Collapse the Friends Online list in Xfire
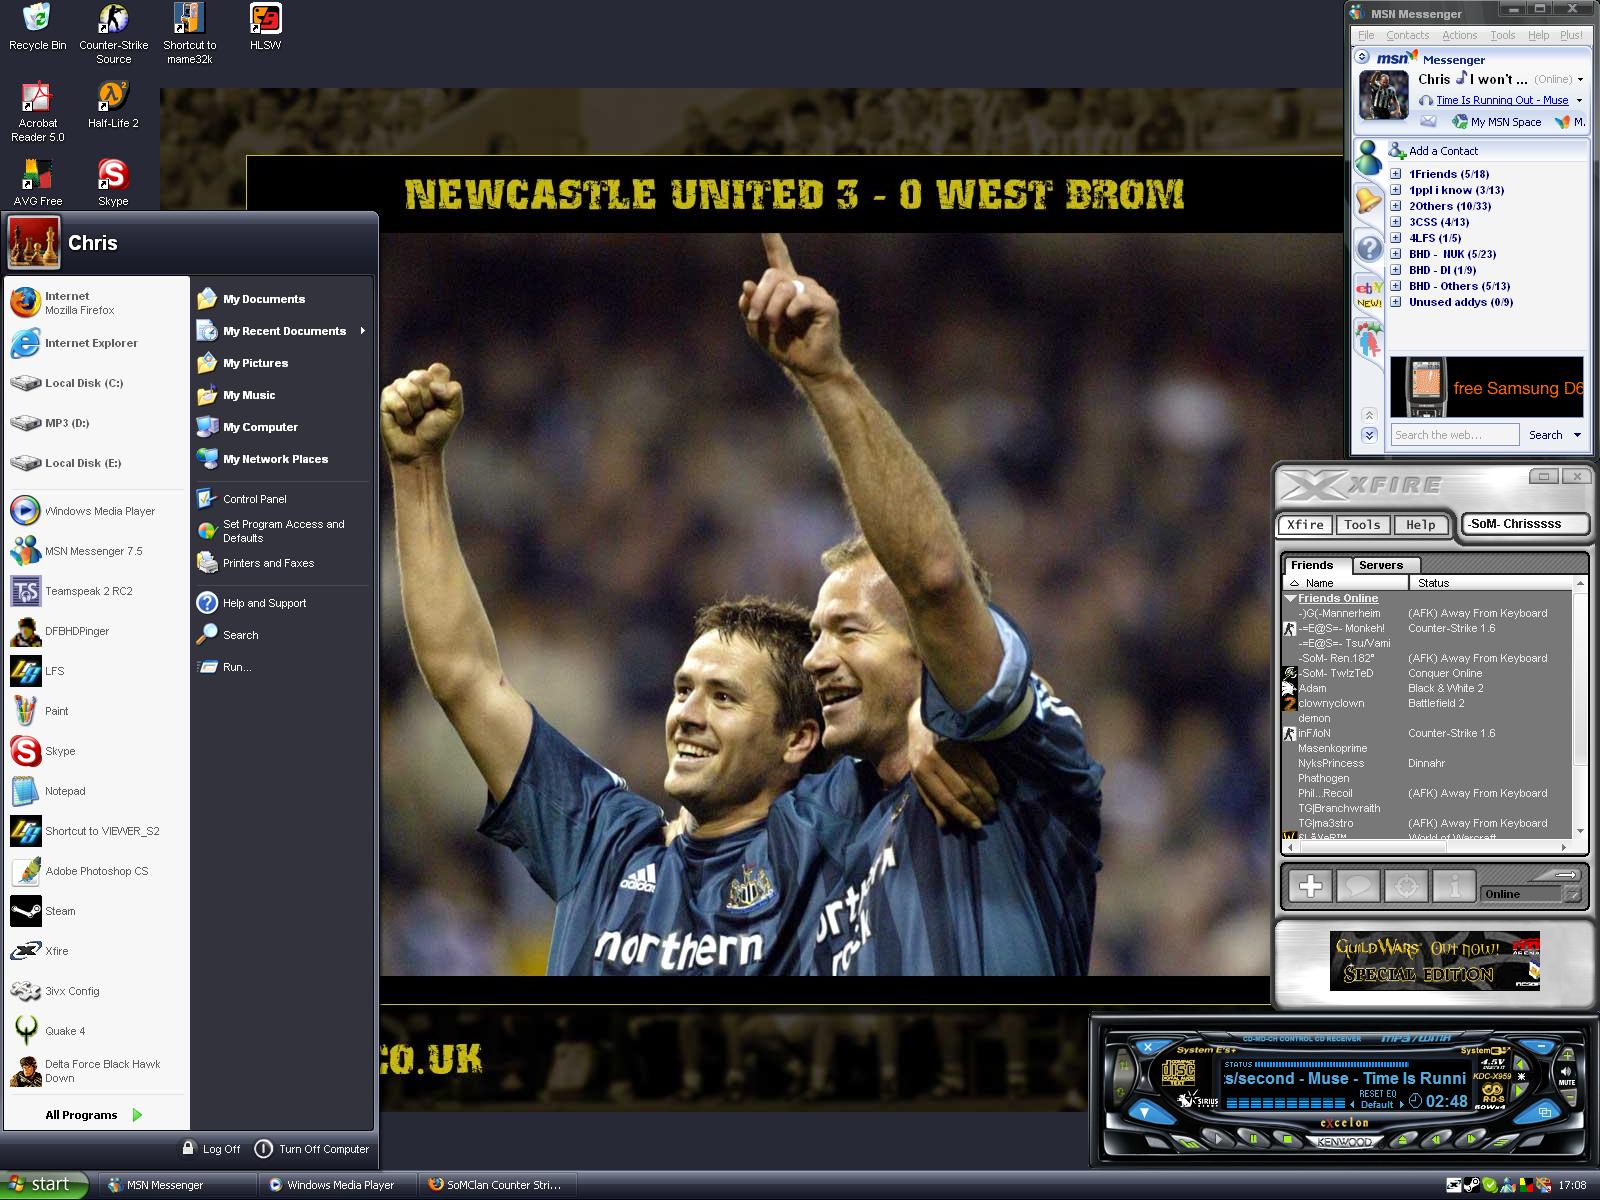 tap(1291, 598)
